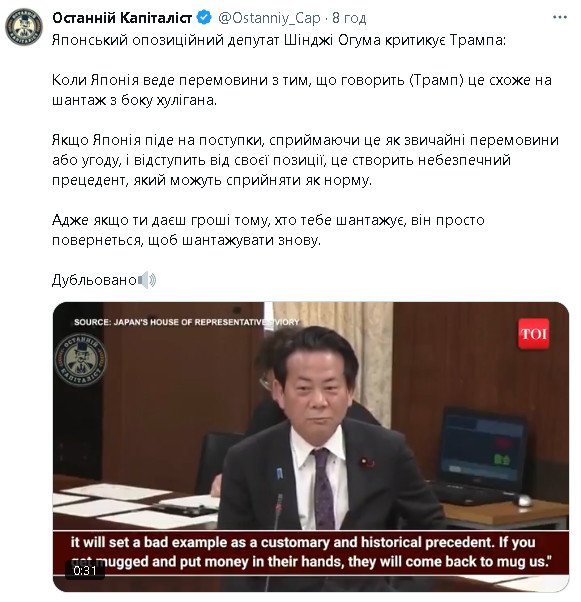The image size is (581, 602).
Task: Click the laptop screen in video background
Action: 483,446
